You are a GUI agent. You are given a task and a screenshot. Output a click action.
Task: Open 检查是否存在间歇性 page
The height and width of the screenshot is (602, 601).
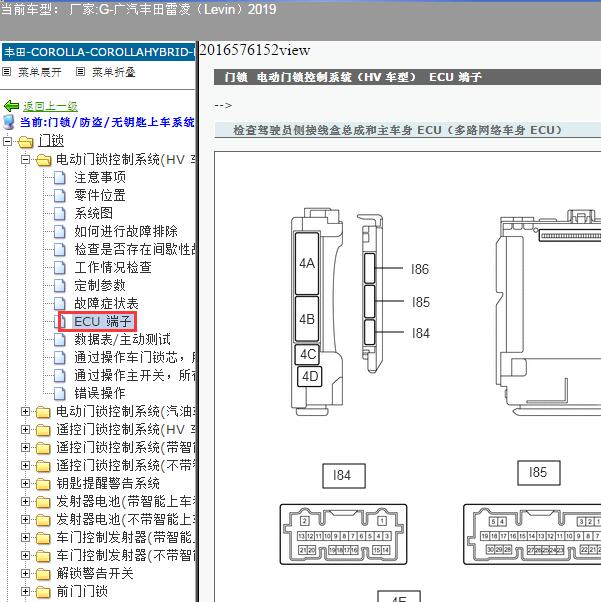tap(135, 250)
